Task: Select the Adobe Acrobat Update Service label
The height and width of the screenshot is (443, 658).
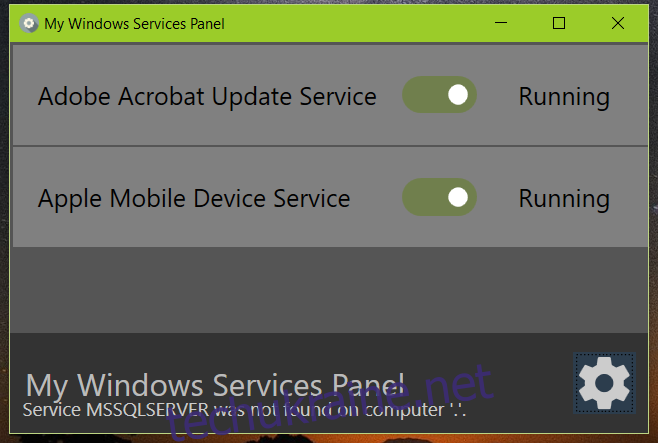Action: (207, 96)
